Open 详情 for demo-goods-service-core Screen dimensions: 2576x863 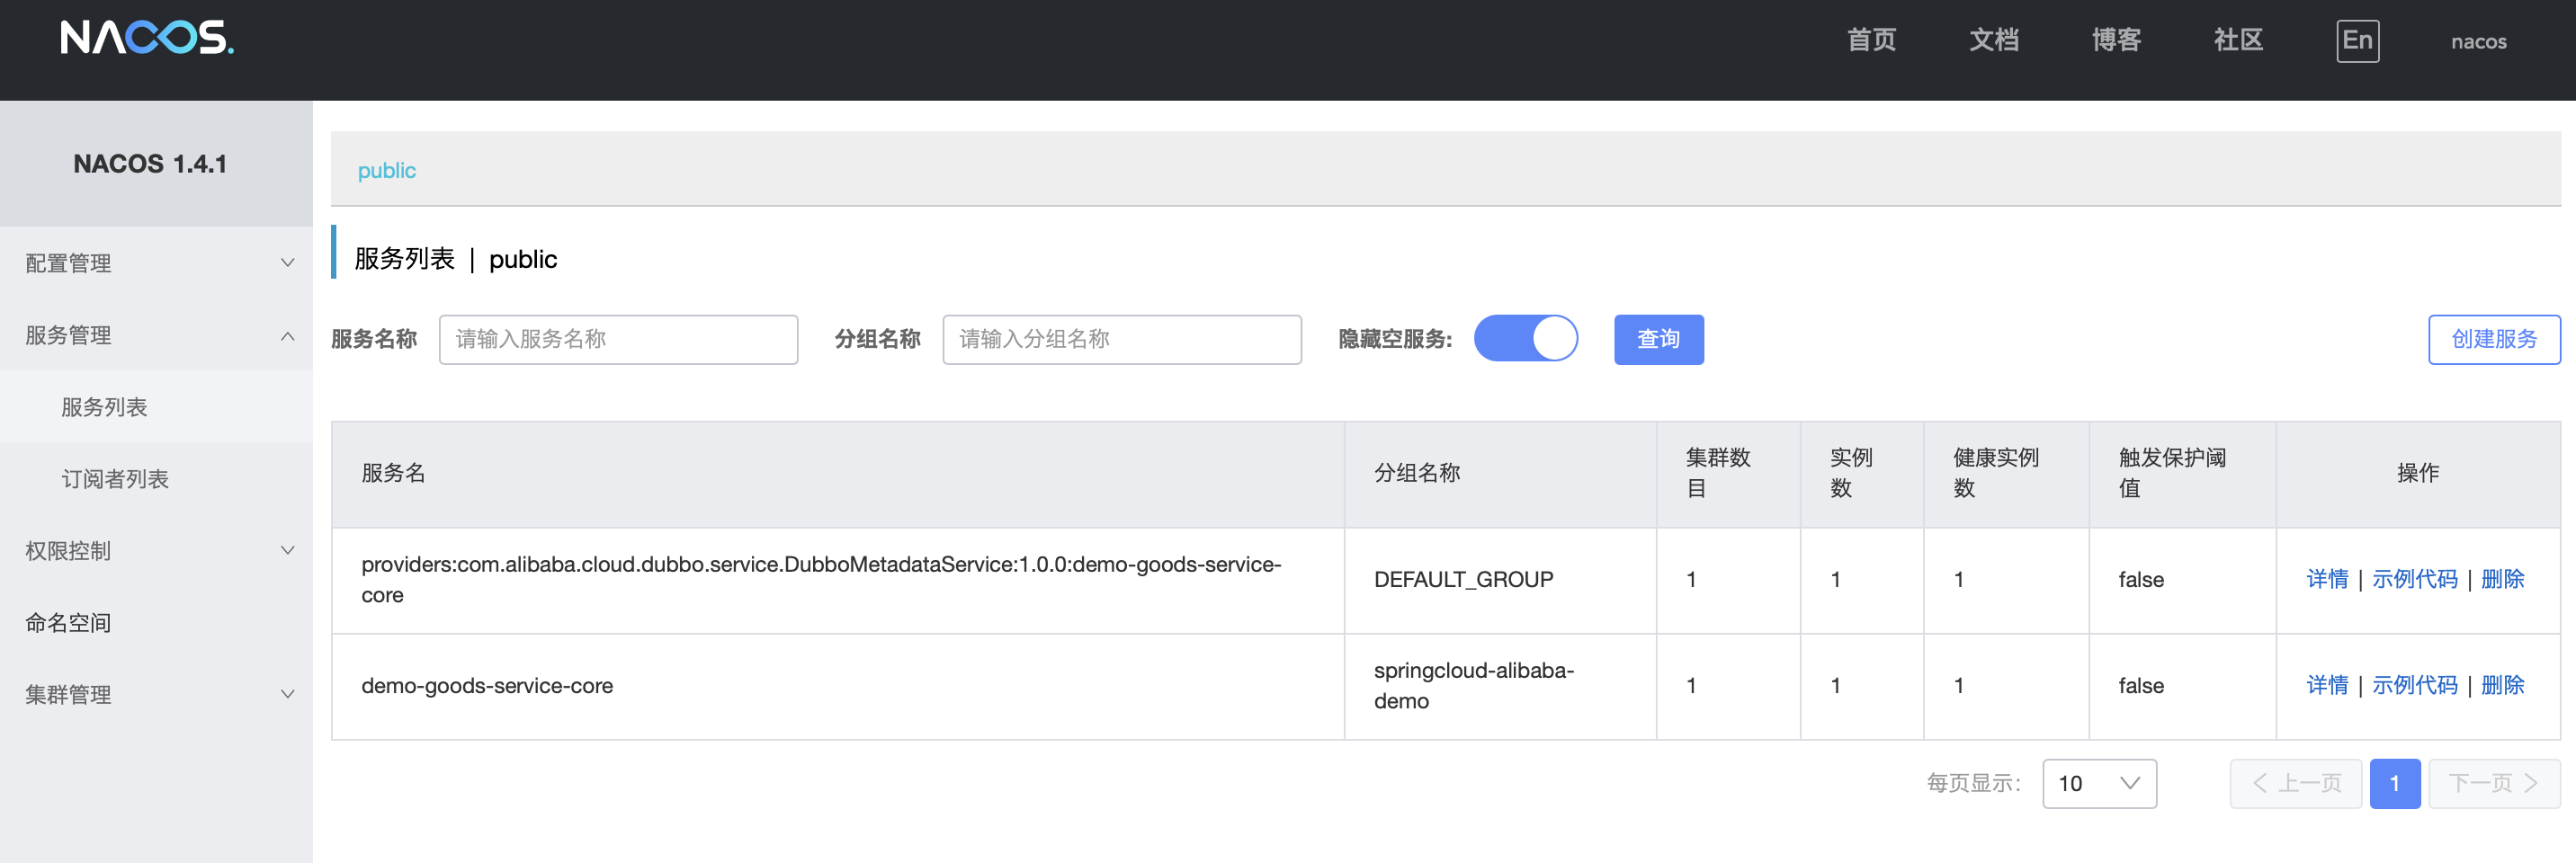(x=2326, y=686)
